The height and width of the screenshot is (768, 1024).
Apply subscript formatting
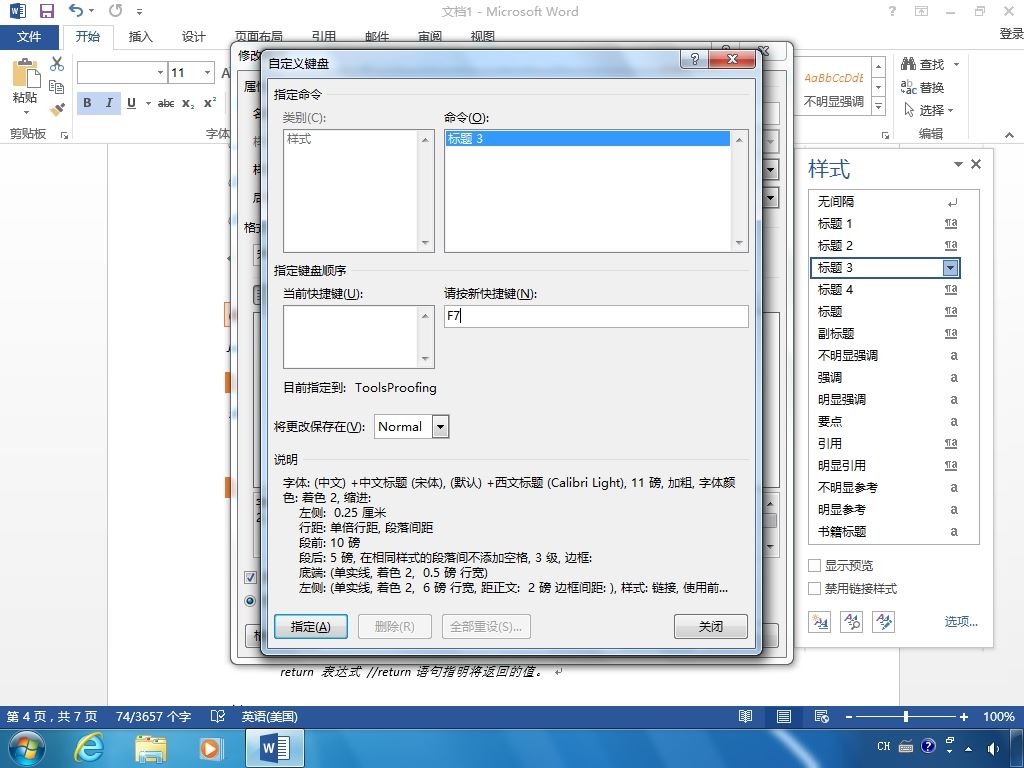(x=188, y=103)
